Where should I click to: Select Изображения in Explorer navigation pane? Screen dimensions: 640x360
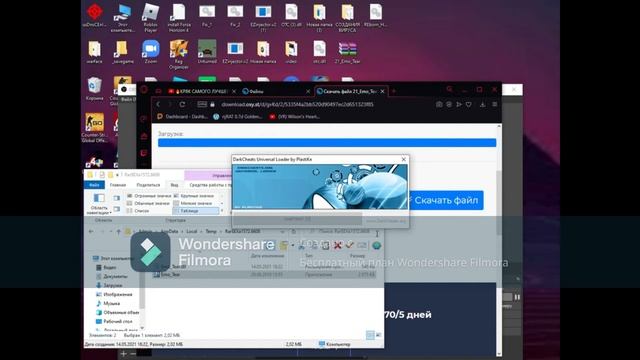click(x=113, y=294)
